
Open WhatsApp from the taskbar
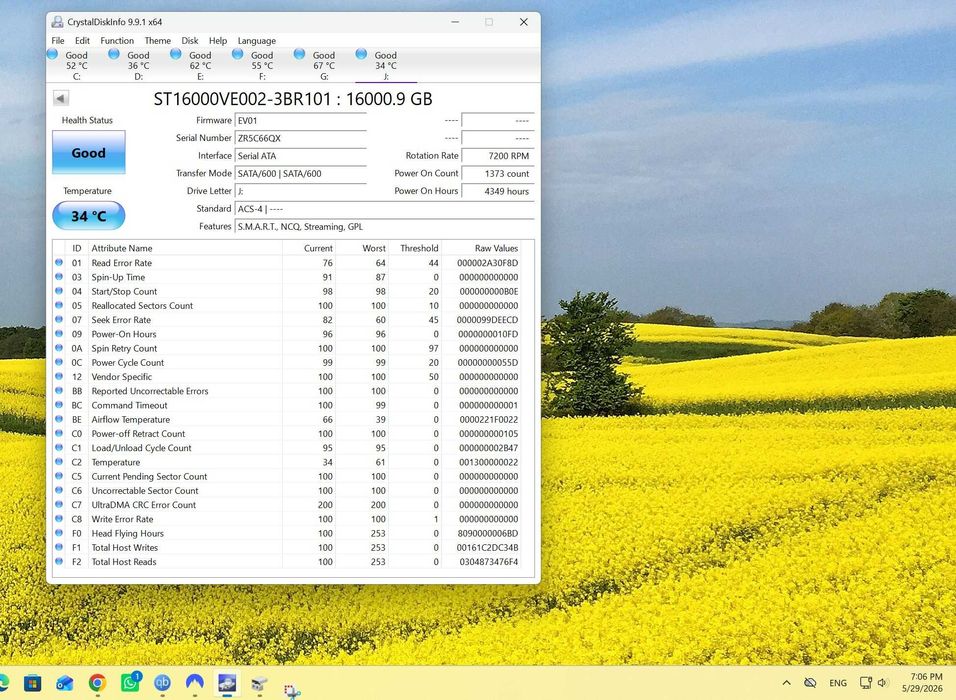click(130, 683)
